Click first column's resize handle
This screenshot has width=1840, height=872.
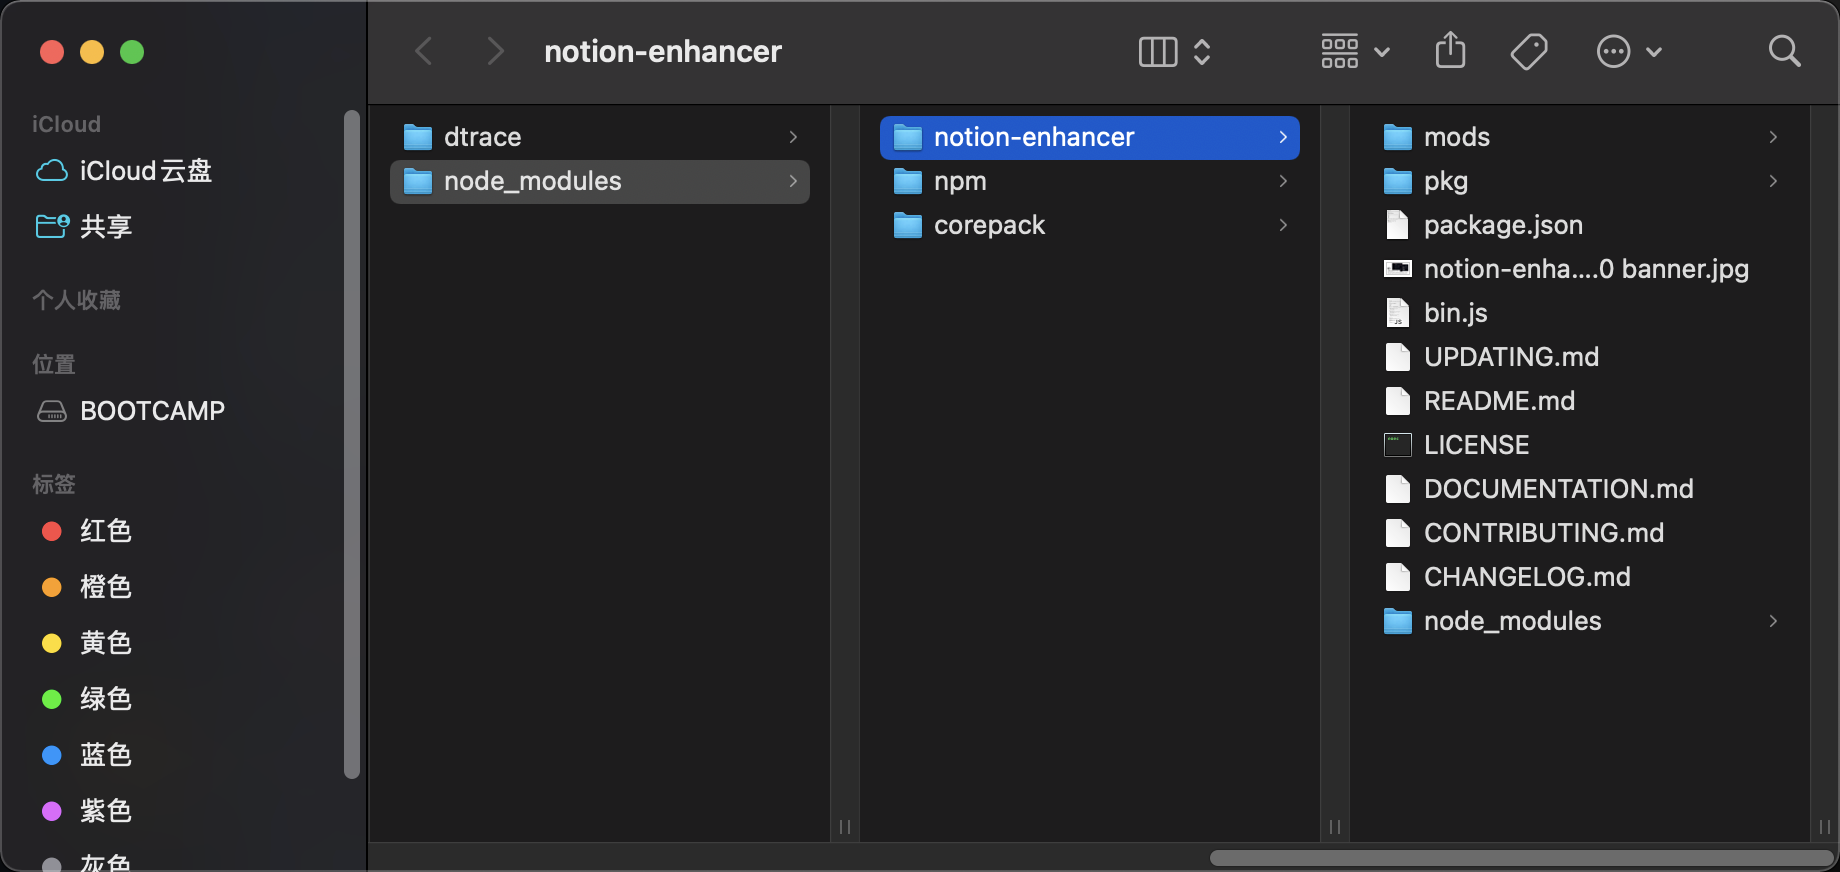[845, 827]
